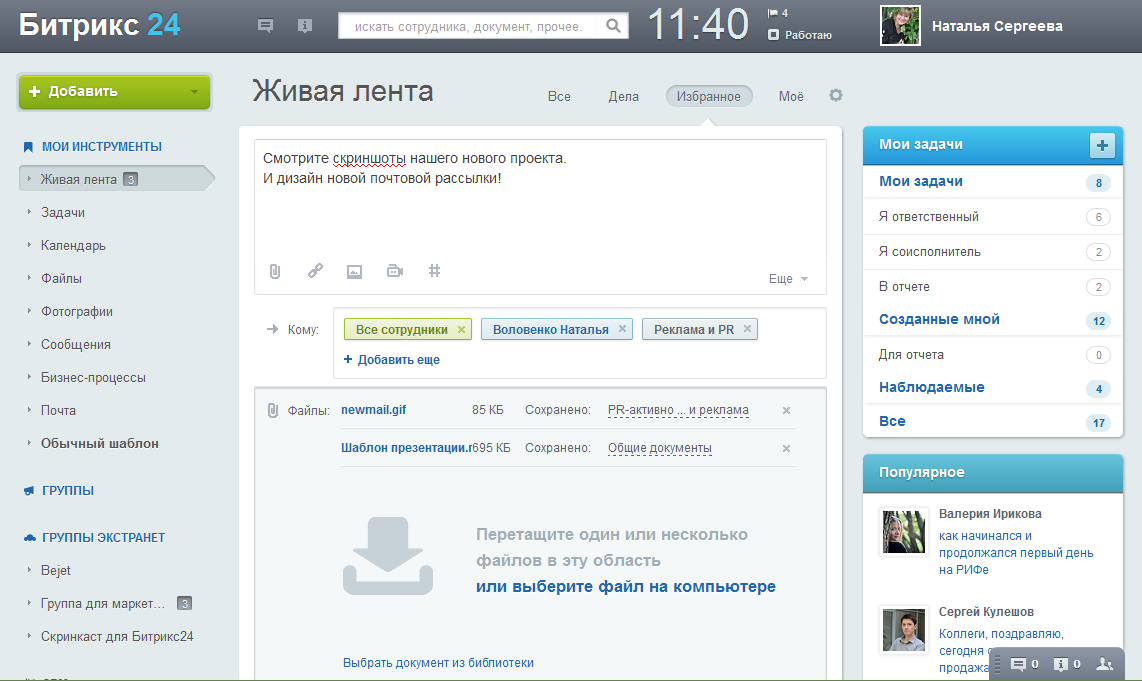This screenshot has width=1142, height=681.
Task: Open chat messages counter in bottom bar
Action: click(x=1024, y=664)
